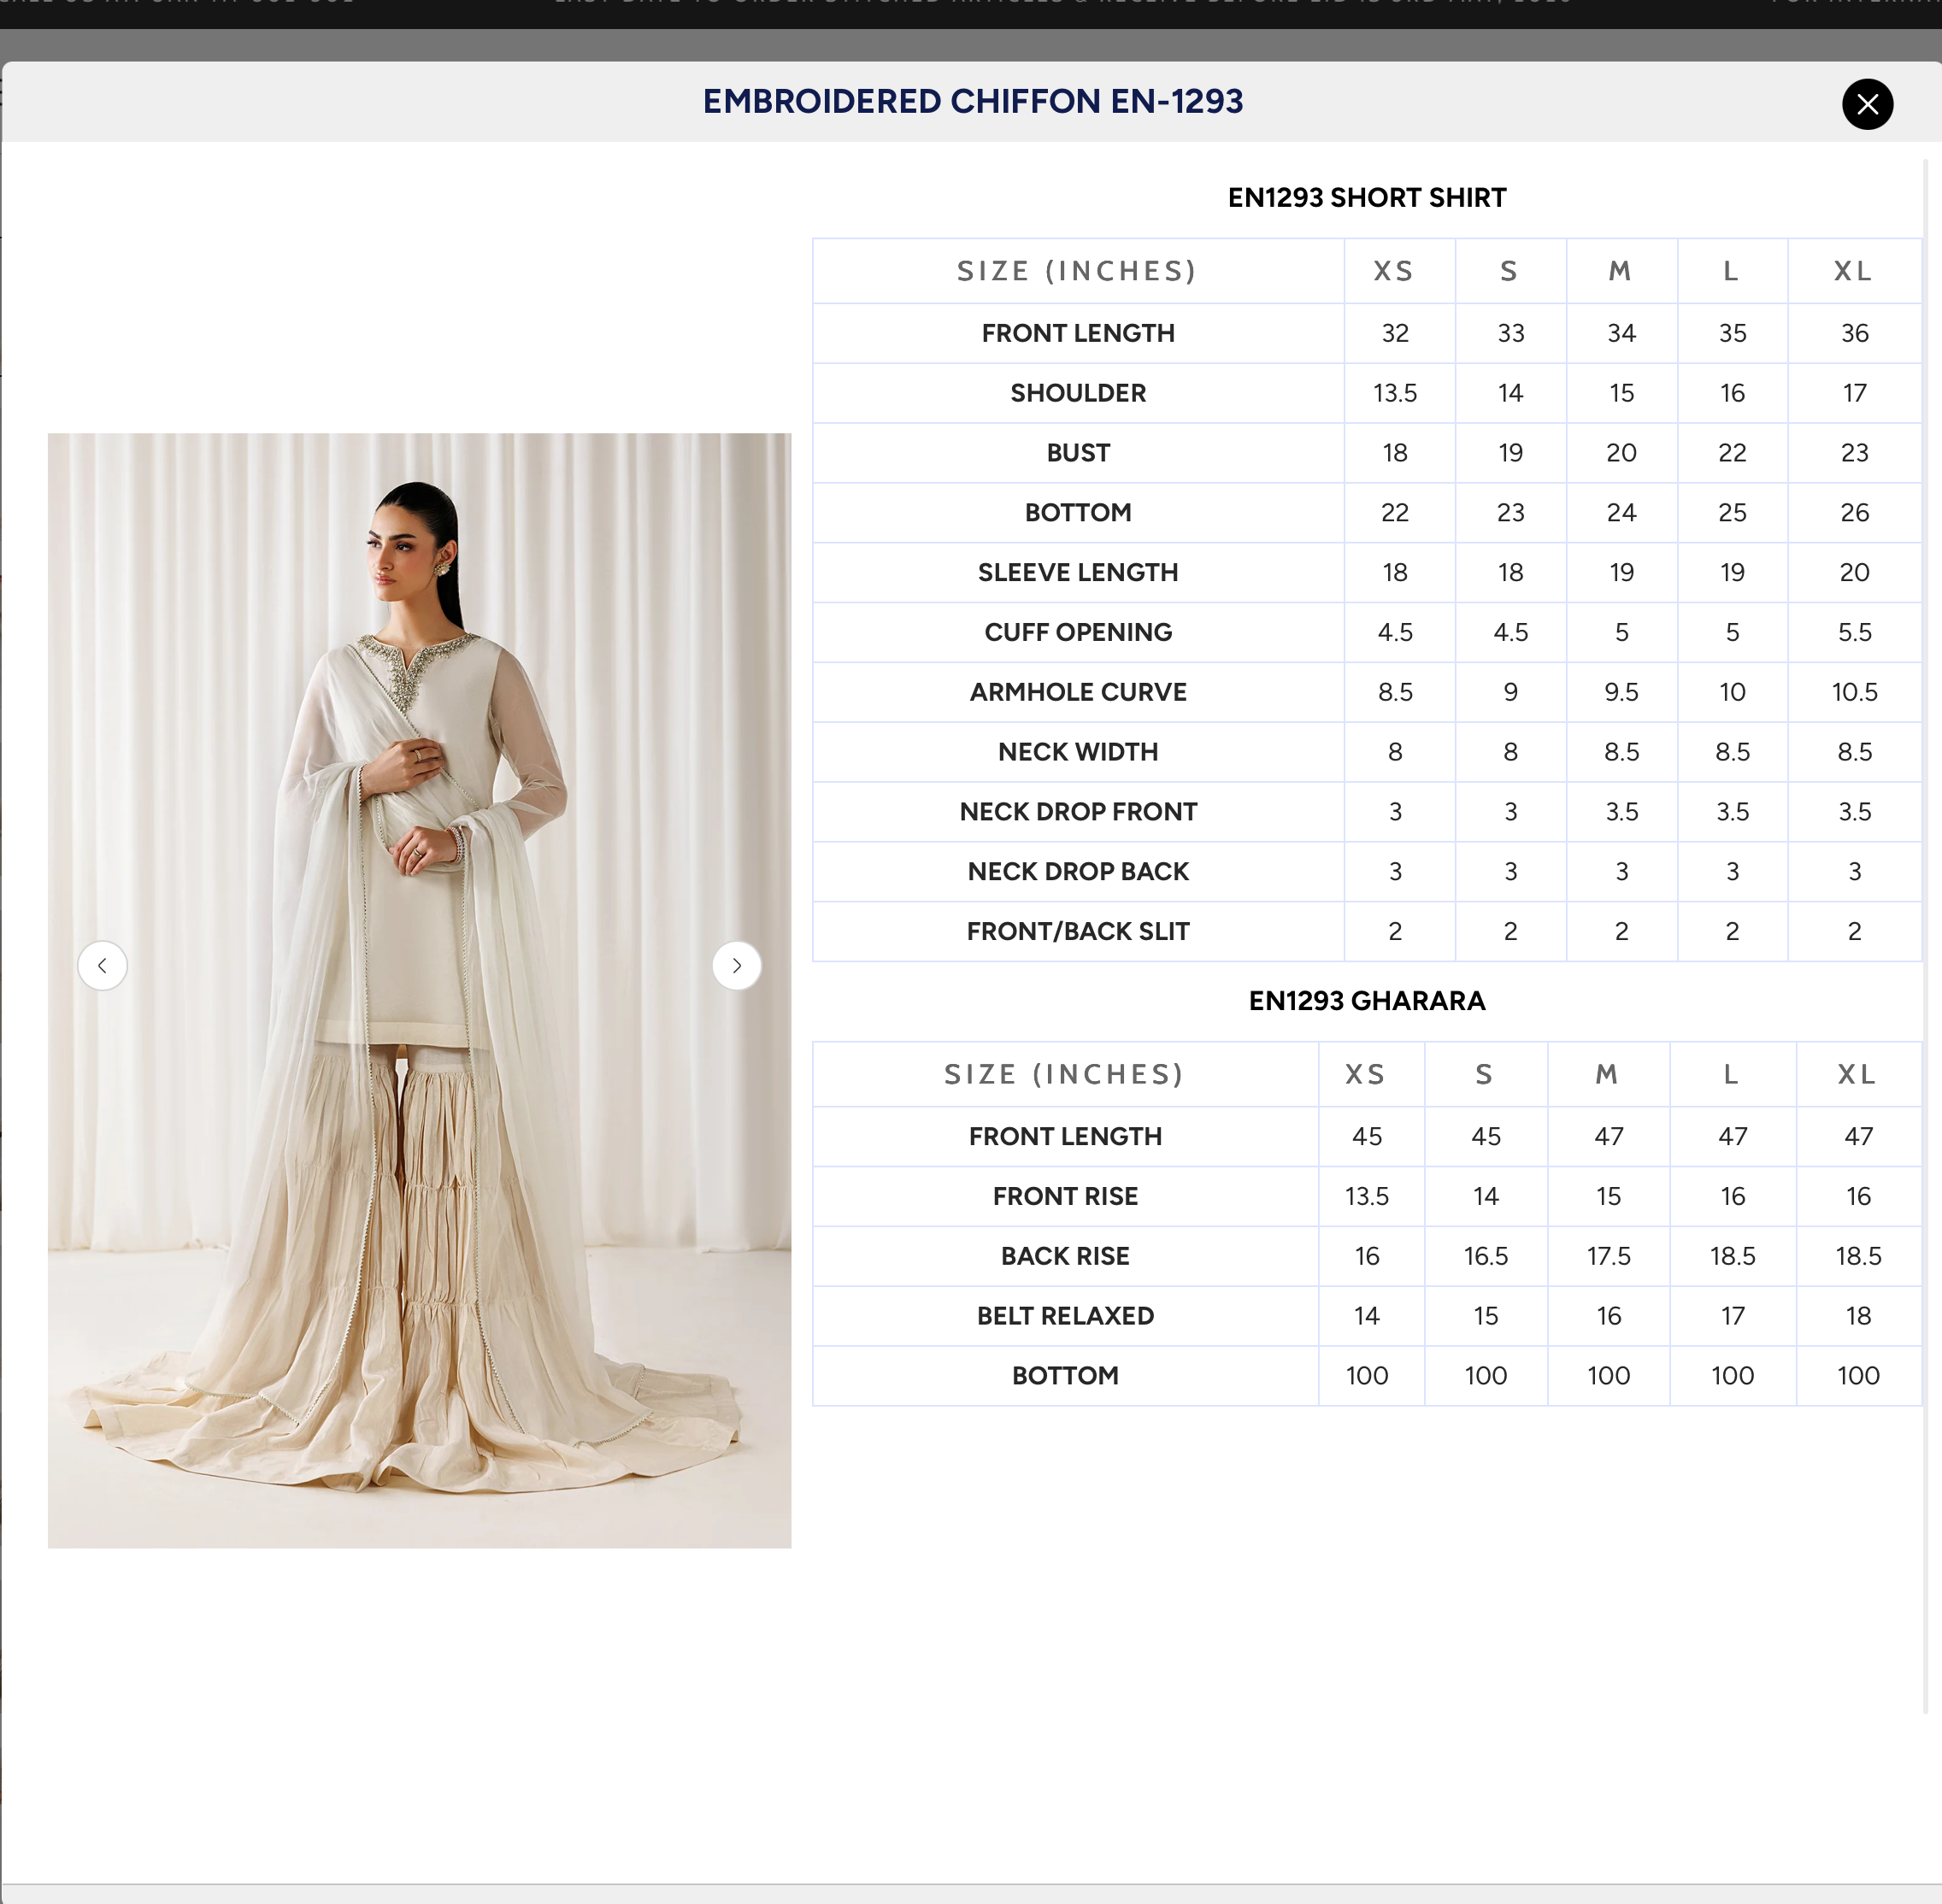This screenshot has height=1904, width=1942.
Task: Click the ARMHOLE CURVE row label
Action: 1078,692
